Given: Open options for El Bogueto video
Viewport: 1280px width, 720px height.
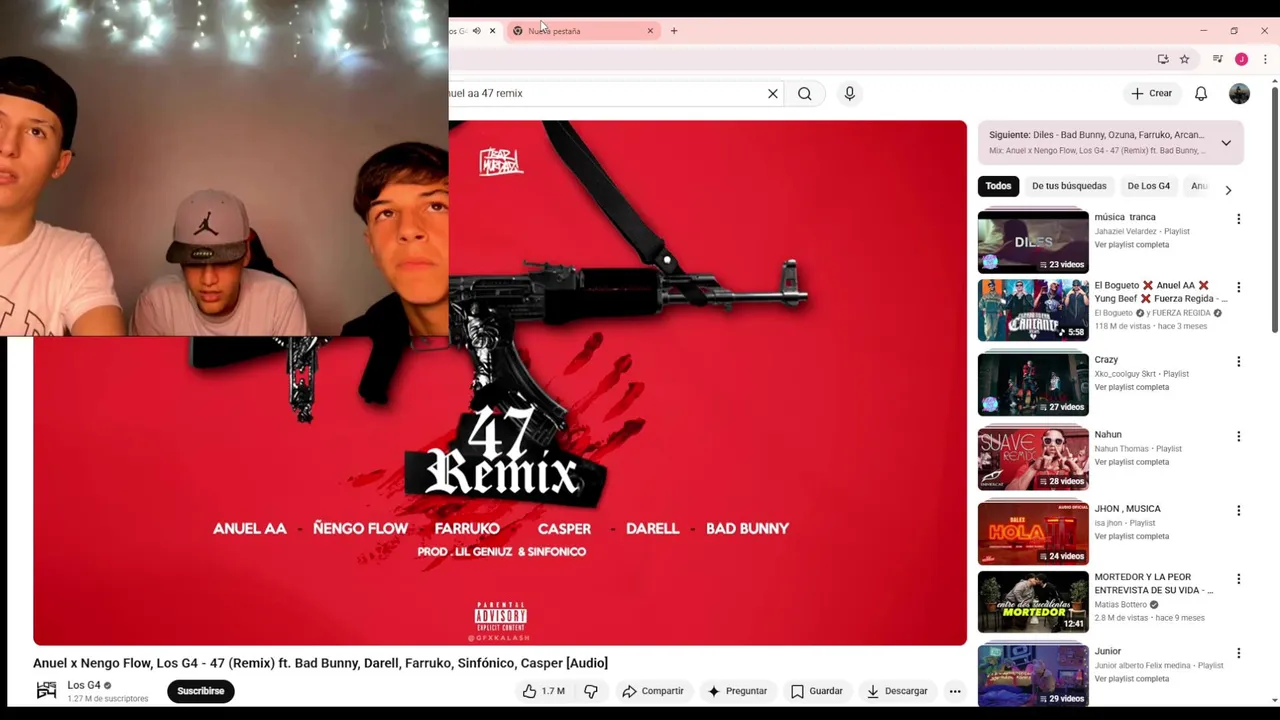Looking at the screenshot, I should click(x=1238, y=287).
